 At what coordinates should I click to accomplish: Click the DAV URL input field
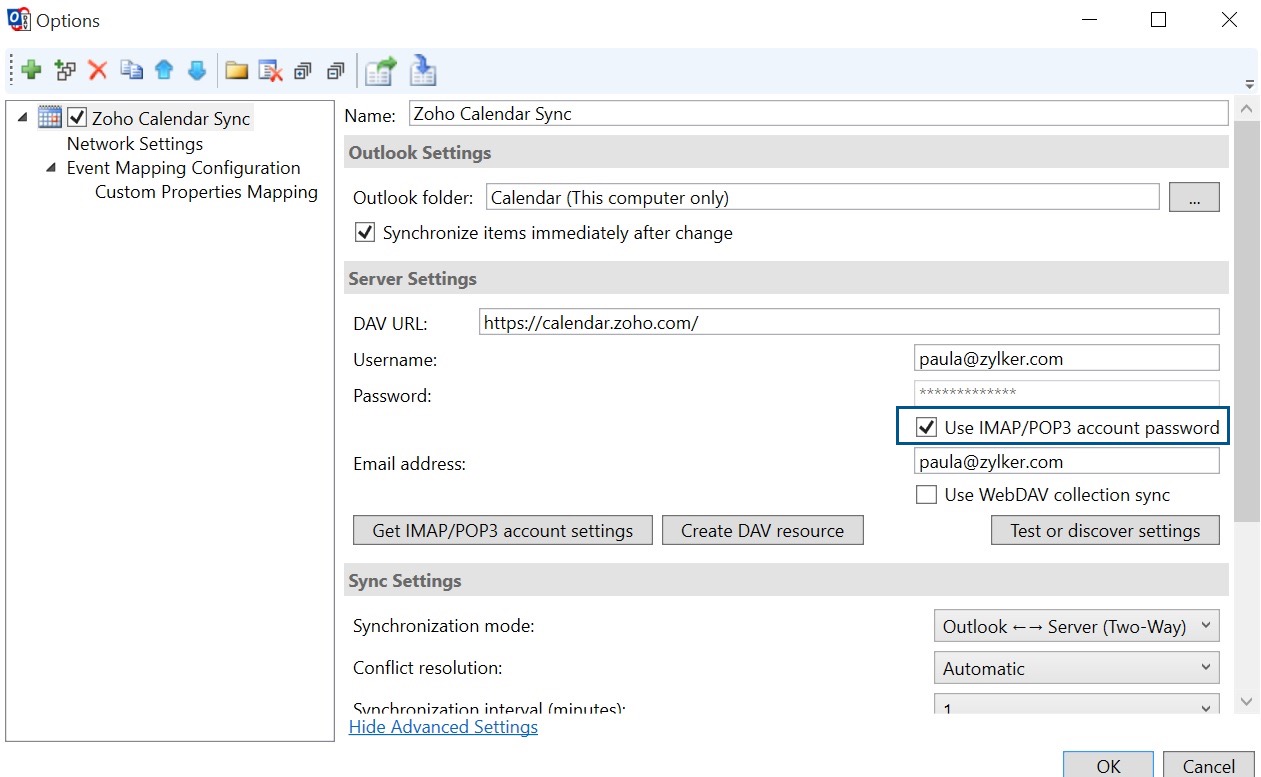click(848, 322)
